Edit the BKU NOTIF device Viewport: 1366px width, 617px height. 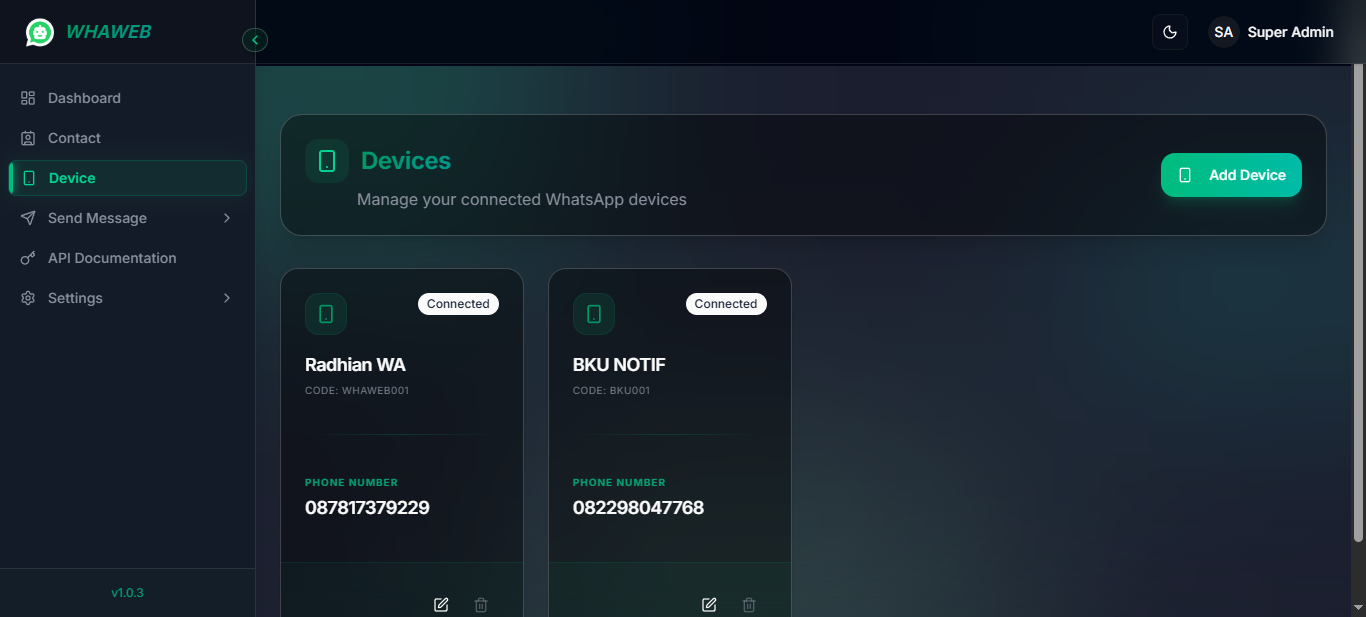[x=708, y=604]
